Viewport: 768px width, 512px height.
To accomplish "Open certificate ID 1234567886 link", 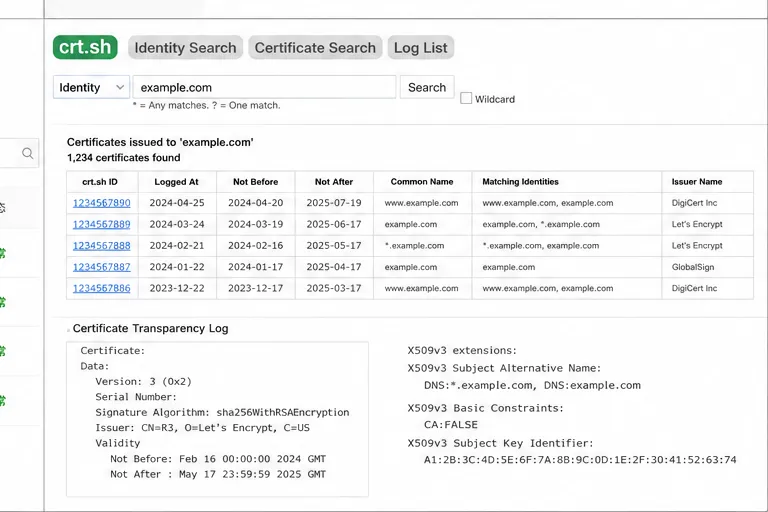I will (x=102, y=288).
